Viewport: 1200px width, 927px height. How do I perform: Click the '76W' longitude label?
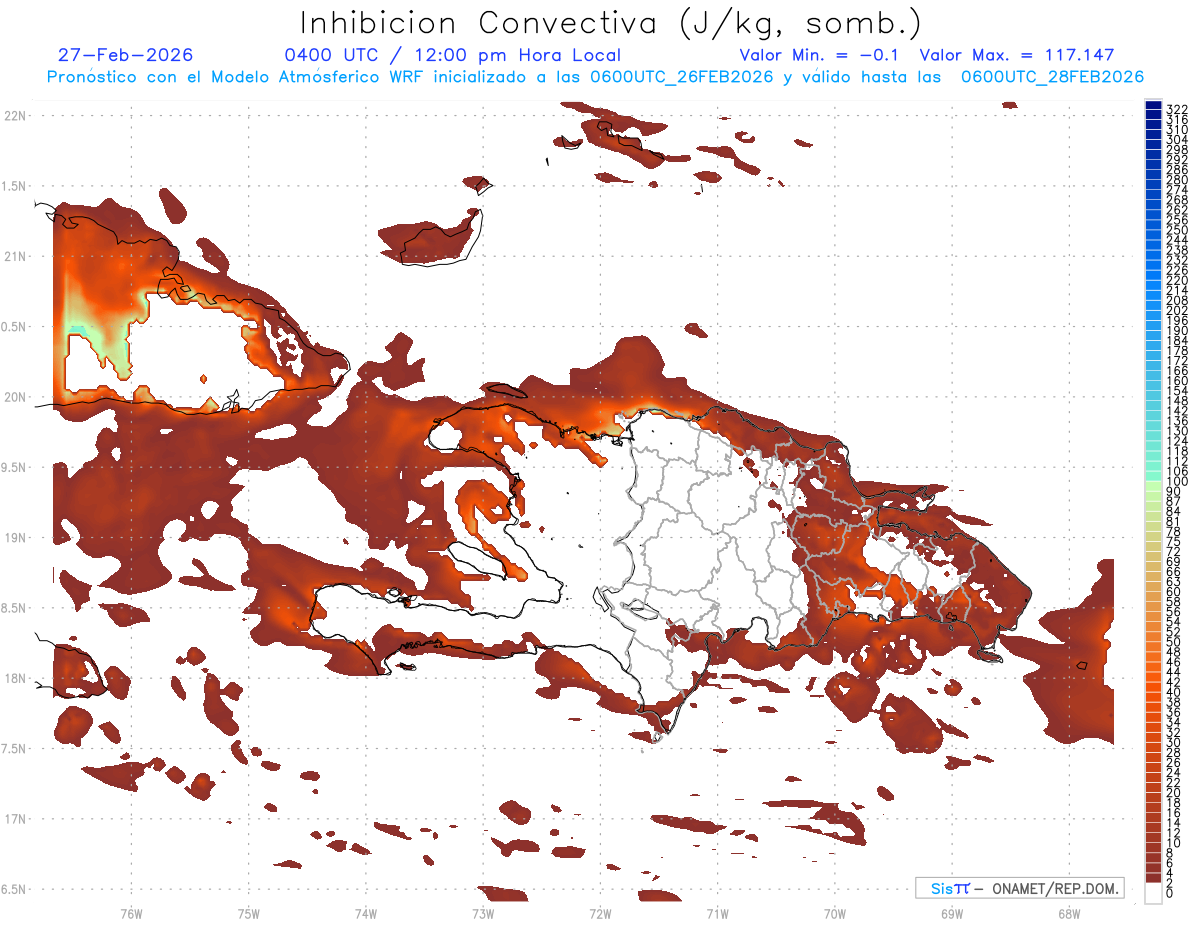click(131, 913)
